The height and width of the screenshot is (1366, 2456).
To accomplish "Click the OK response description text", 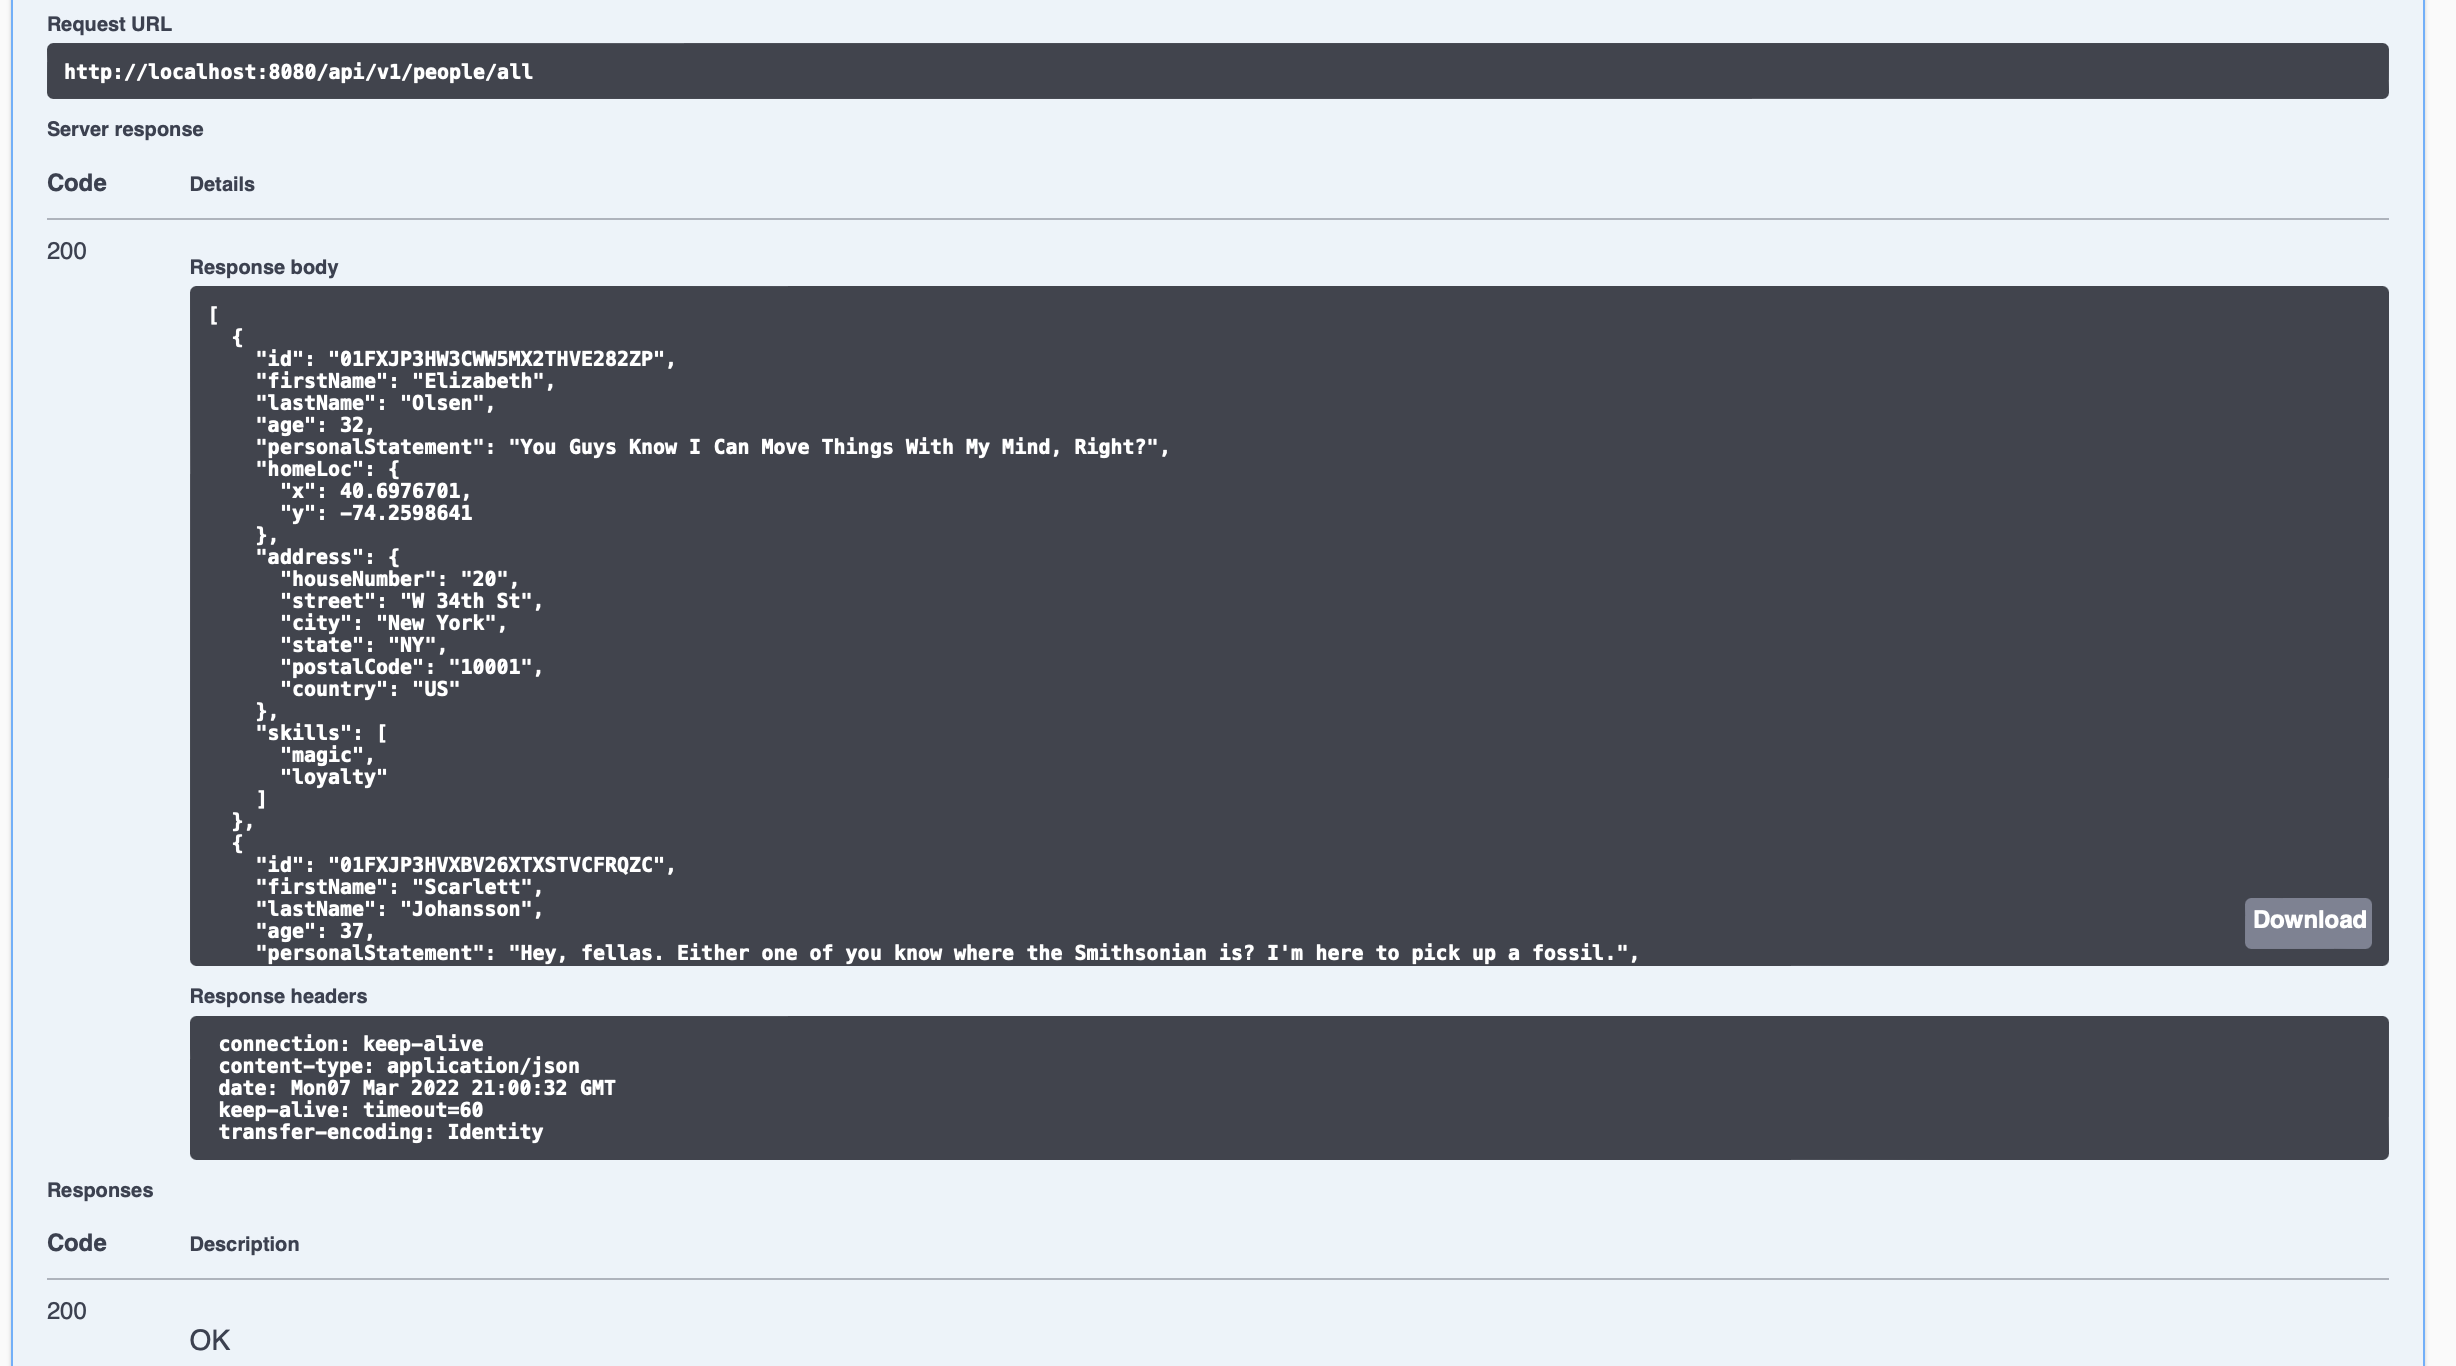I will click(x=210, y=1340).
